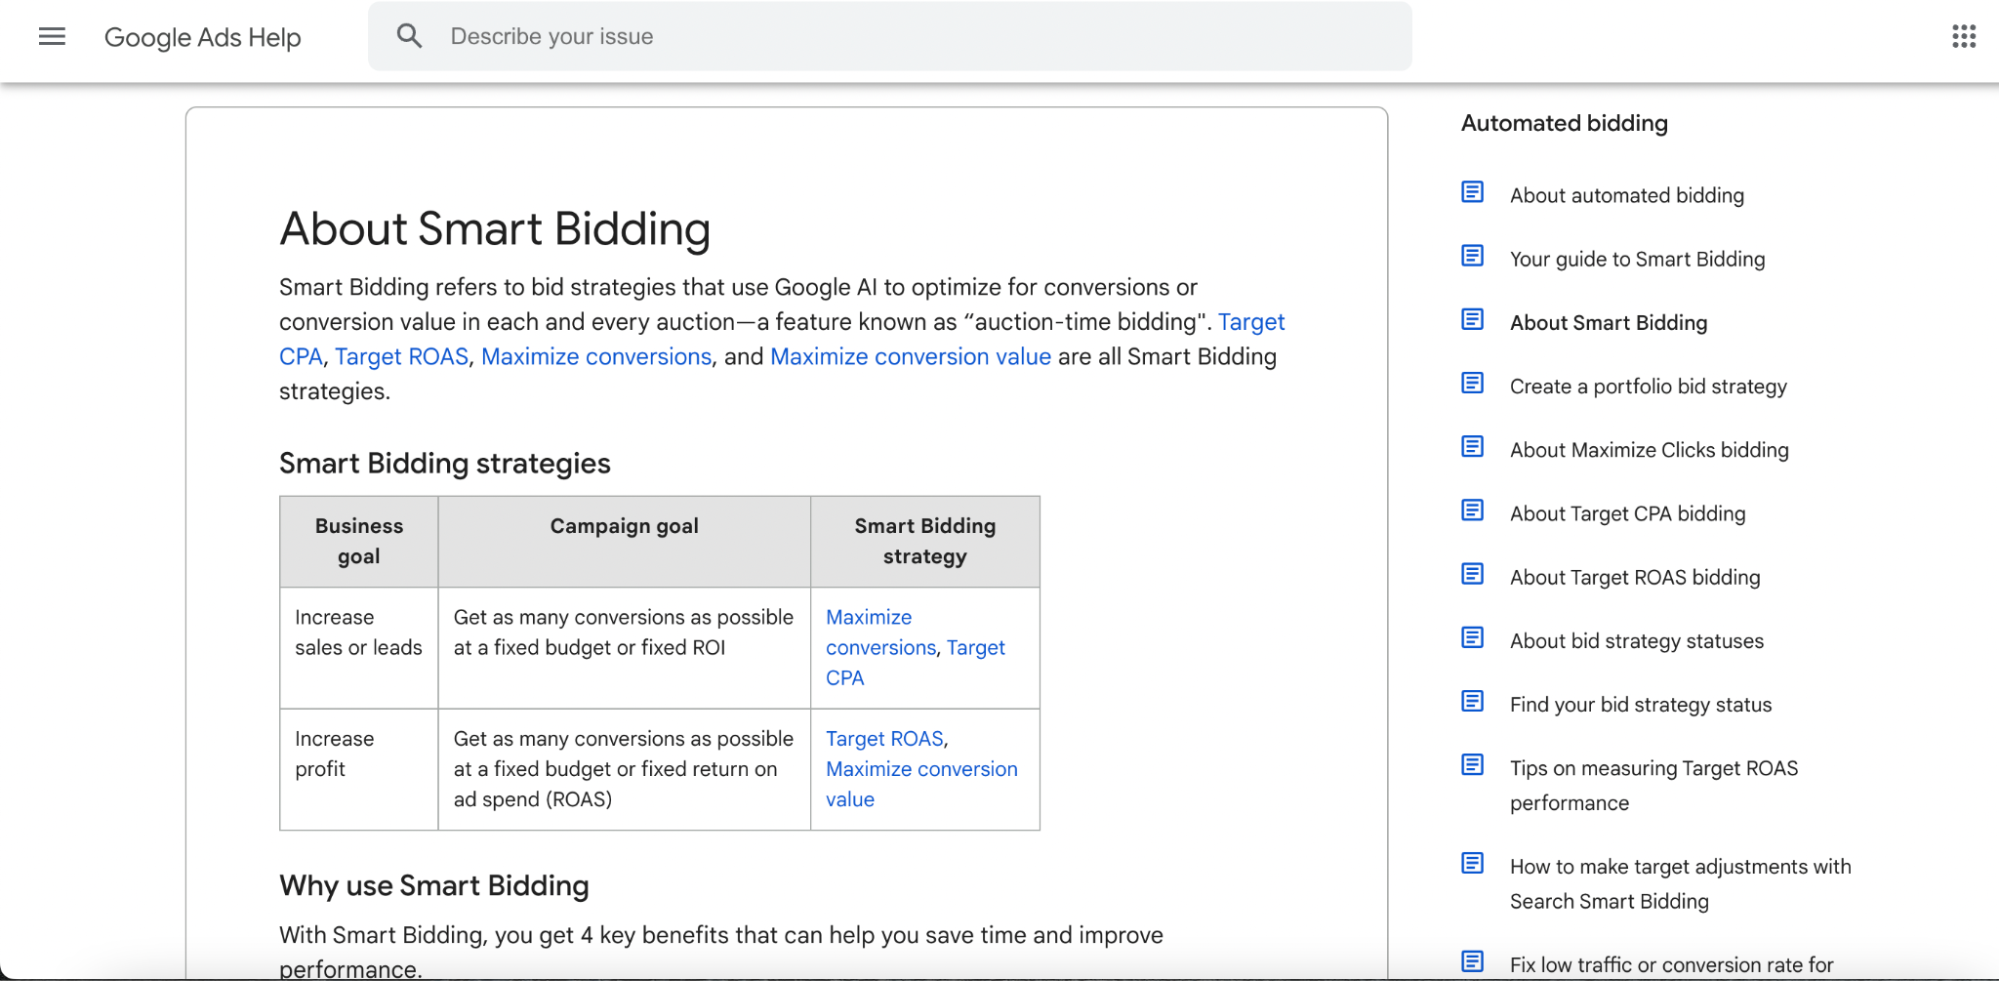
Task: Open Target ROAS link in the strategies table
Action: coord(884,739)
